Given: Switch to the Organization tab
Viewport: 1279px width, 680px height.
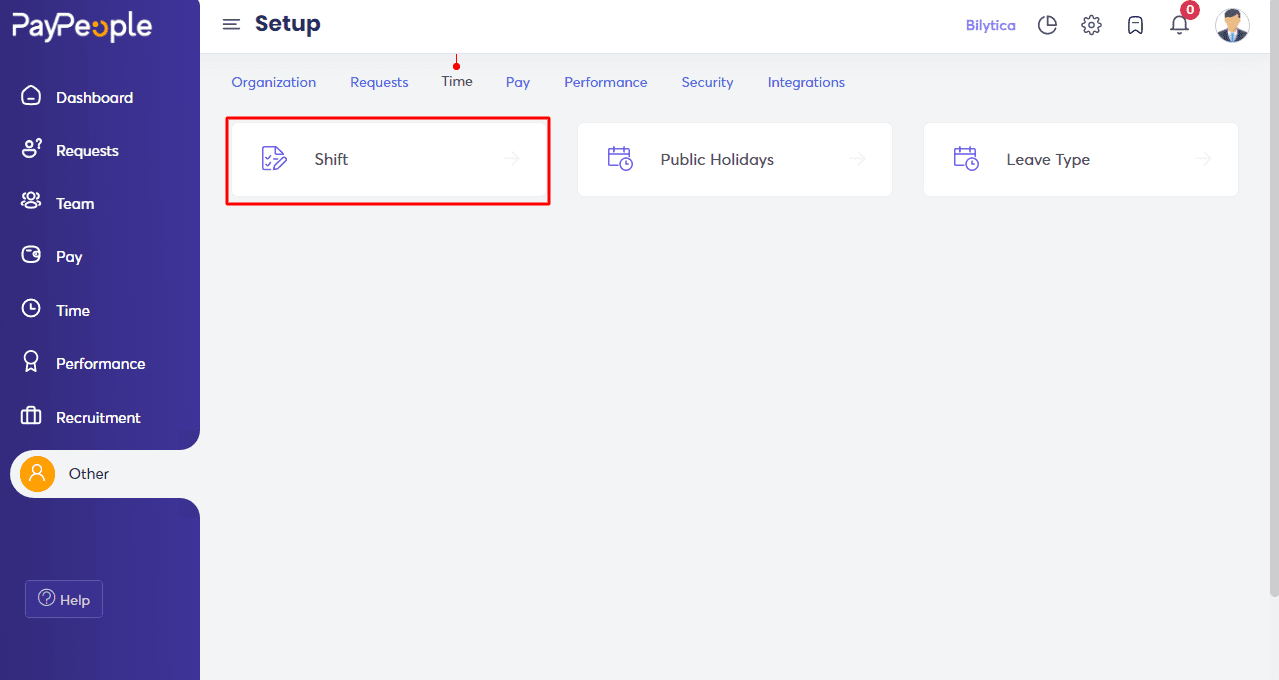Looking at the screenshot, I should pos(274,82).
